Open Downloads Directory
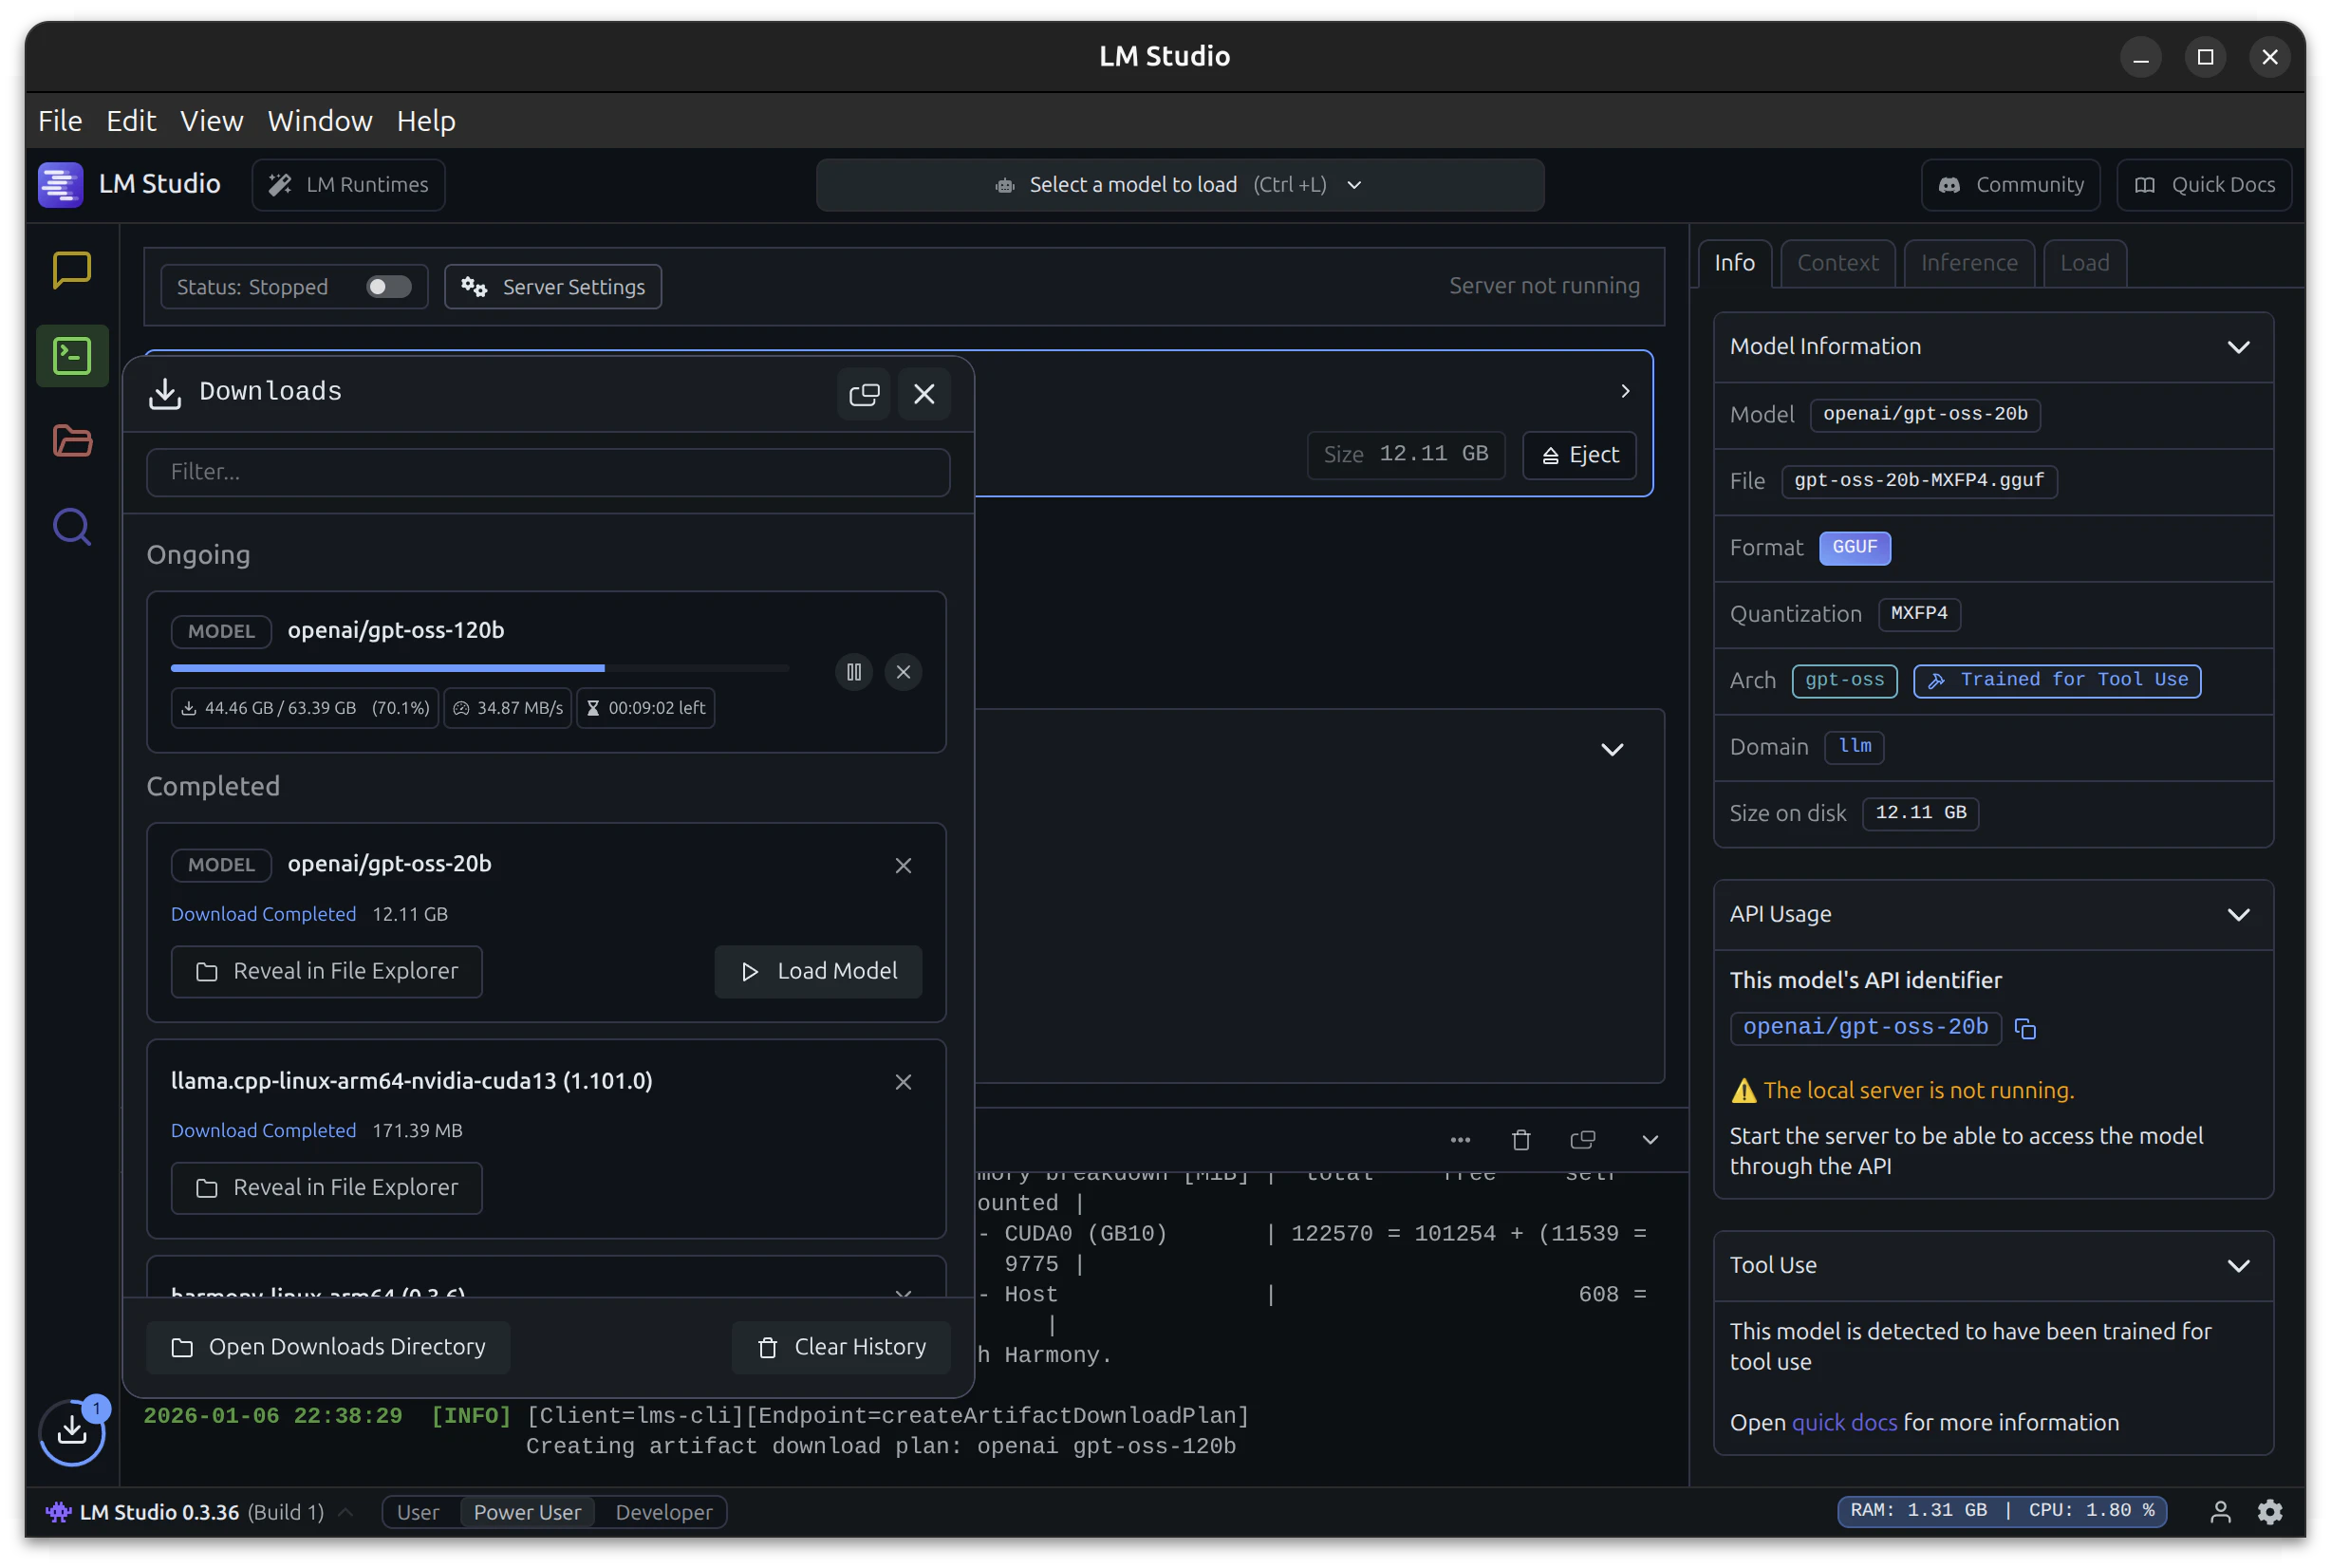 pyautogui.click(x=328, y=1347)
